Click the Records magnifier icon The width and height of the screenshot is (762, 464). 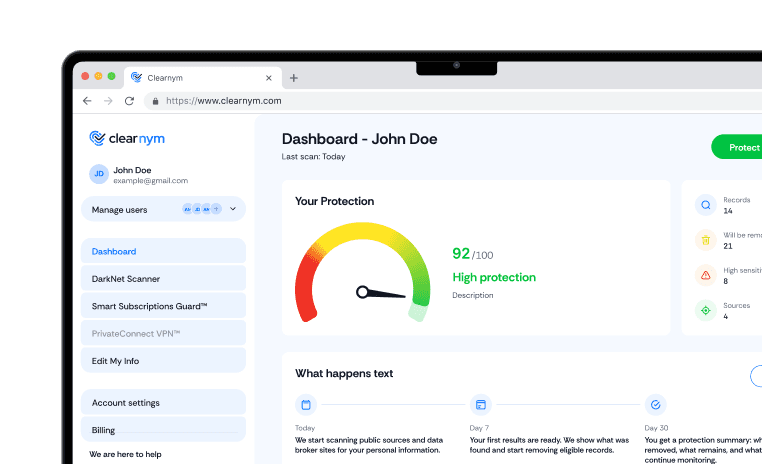tap(706, 205)
